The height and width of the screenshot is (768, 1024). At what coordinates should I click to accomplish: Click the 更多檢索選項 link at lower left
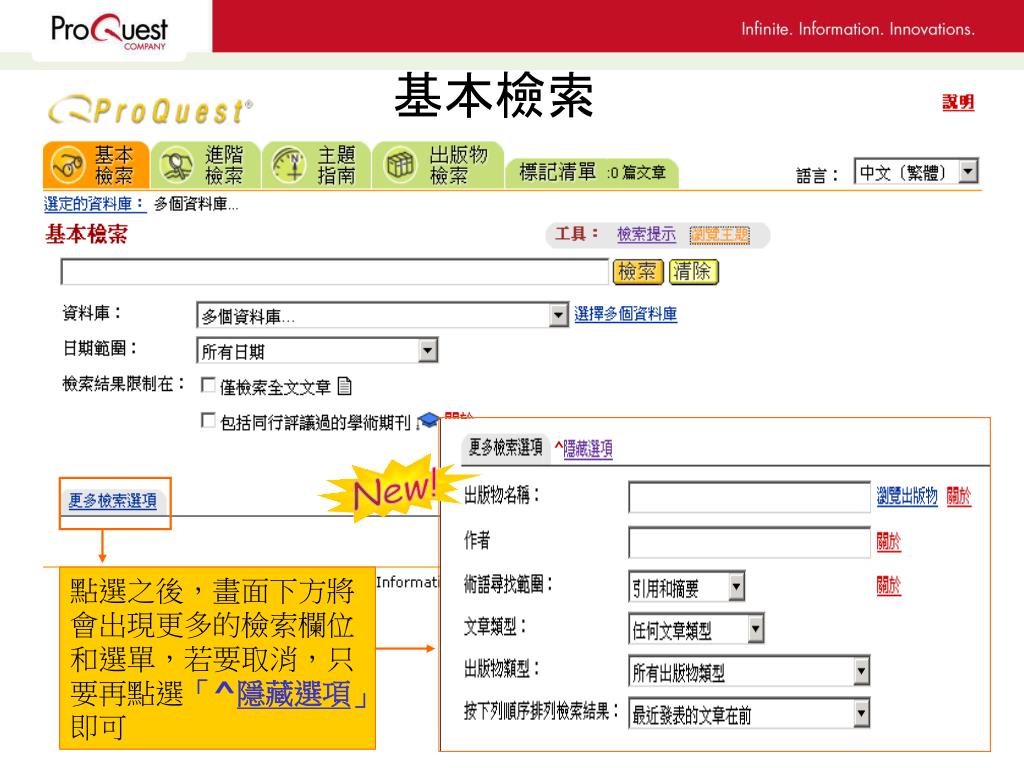coord(112,501)
